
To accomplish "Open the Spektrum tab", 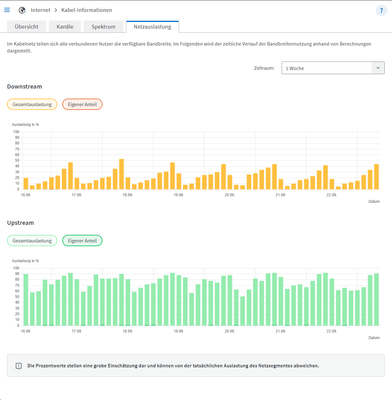I will pos(103,27).
